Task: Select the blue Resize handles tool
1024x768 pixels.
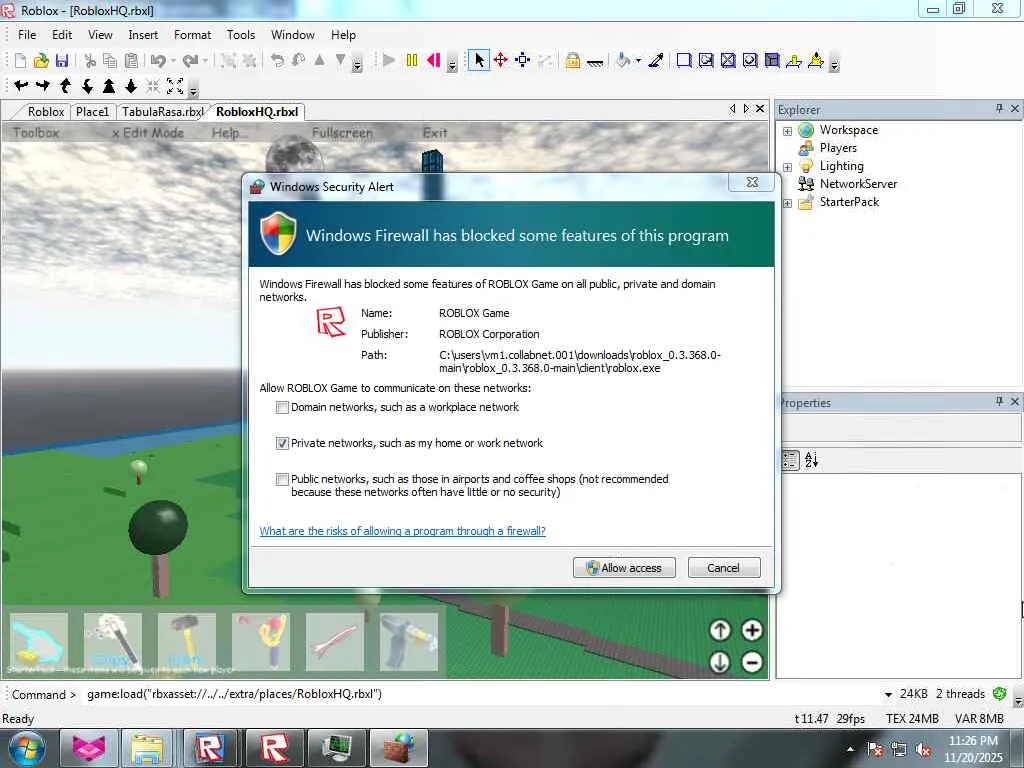Action: (x=522, y=61)
